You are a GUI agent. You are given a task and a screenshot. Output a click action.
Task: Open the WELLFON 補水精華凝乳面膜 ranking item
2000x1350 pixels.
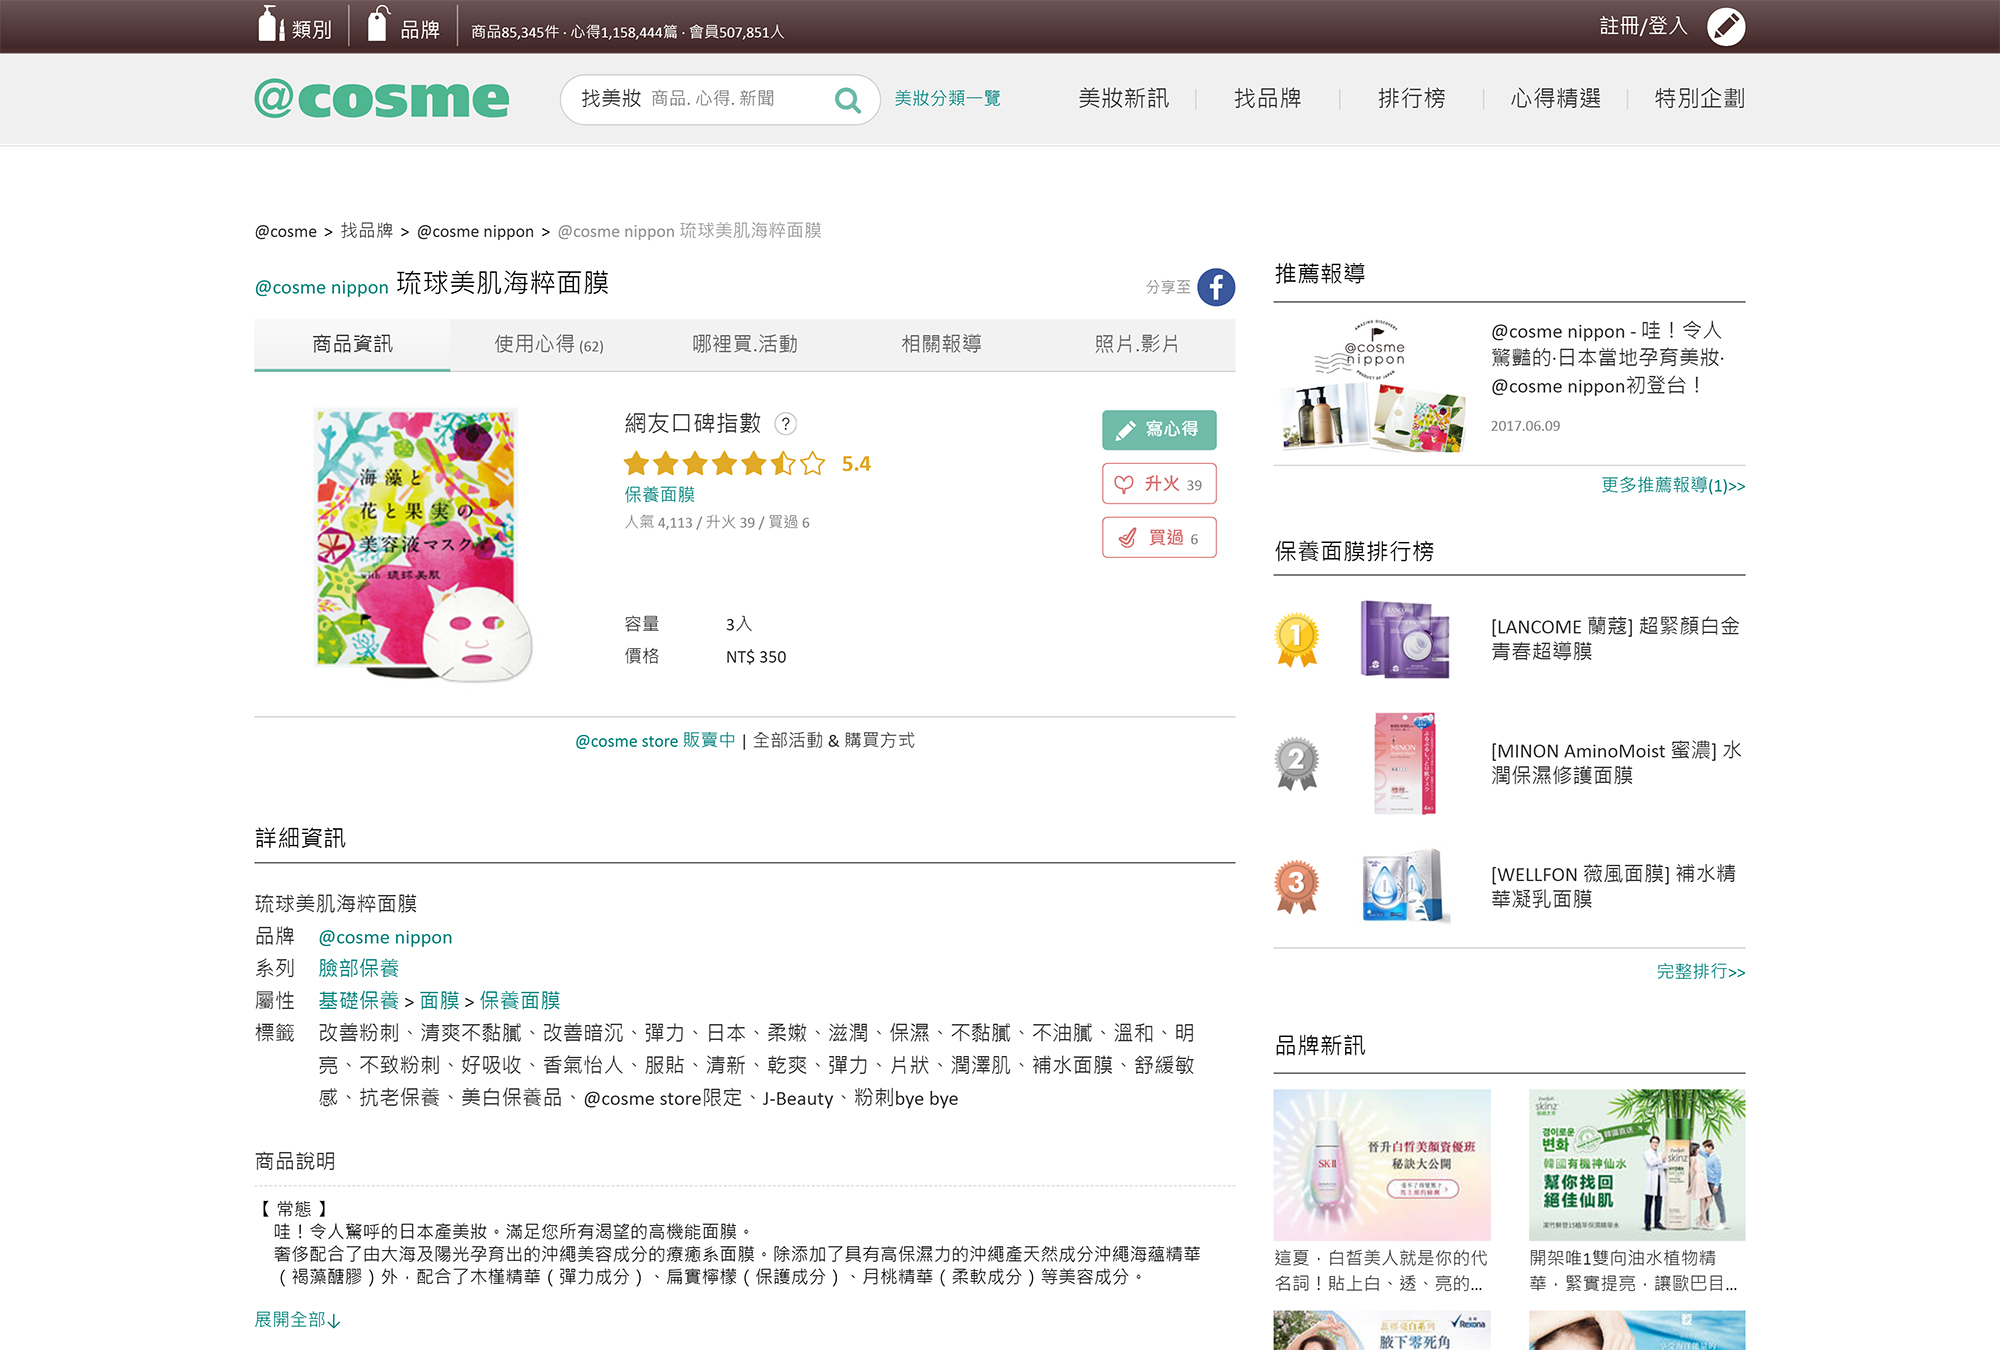pyautogui.click(x=1613, y=886)
